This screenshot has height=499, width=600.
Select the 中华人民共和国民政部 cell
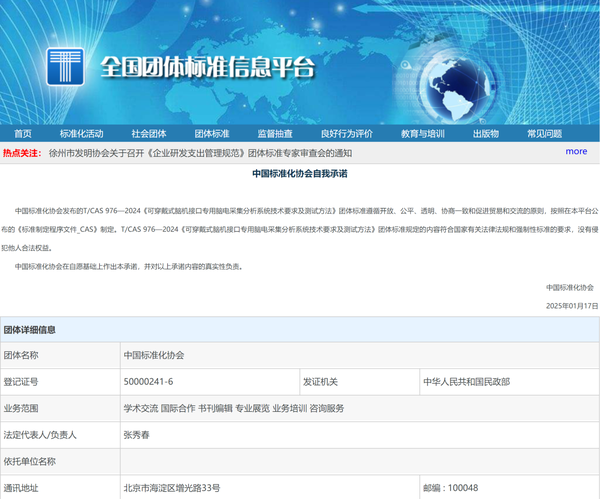click(509, 382)
